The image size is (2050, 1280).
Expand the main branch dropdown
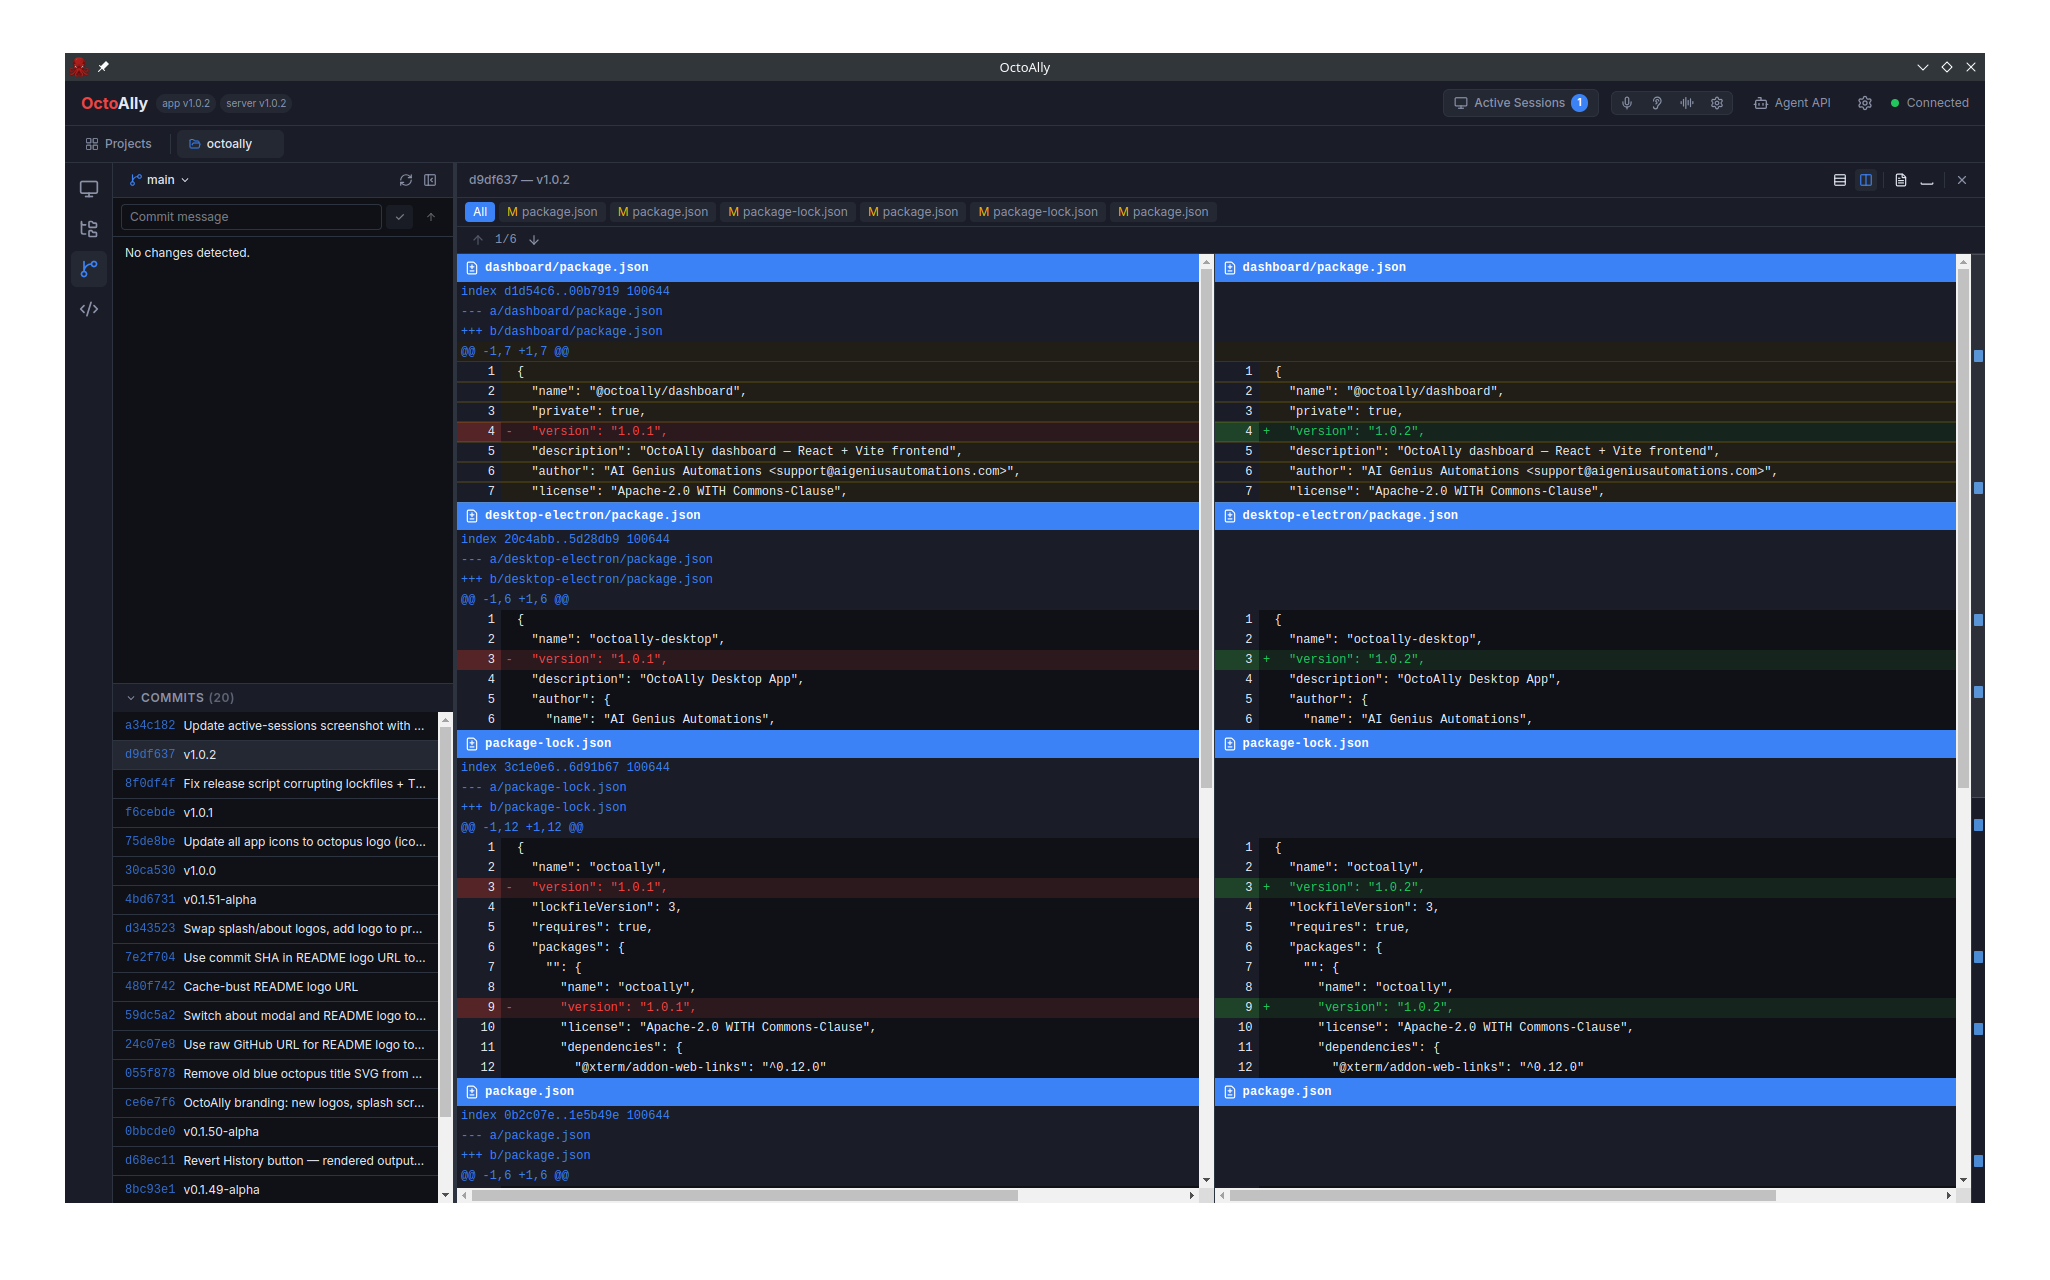pyautogui.click(x=158, y=180)
